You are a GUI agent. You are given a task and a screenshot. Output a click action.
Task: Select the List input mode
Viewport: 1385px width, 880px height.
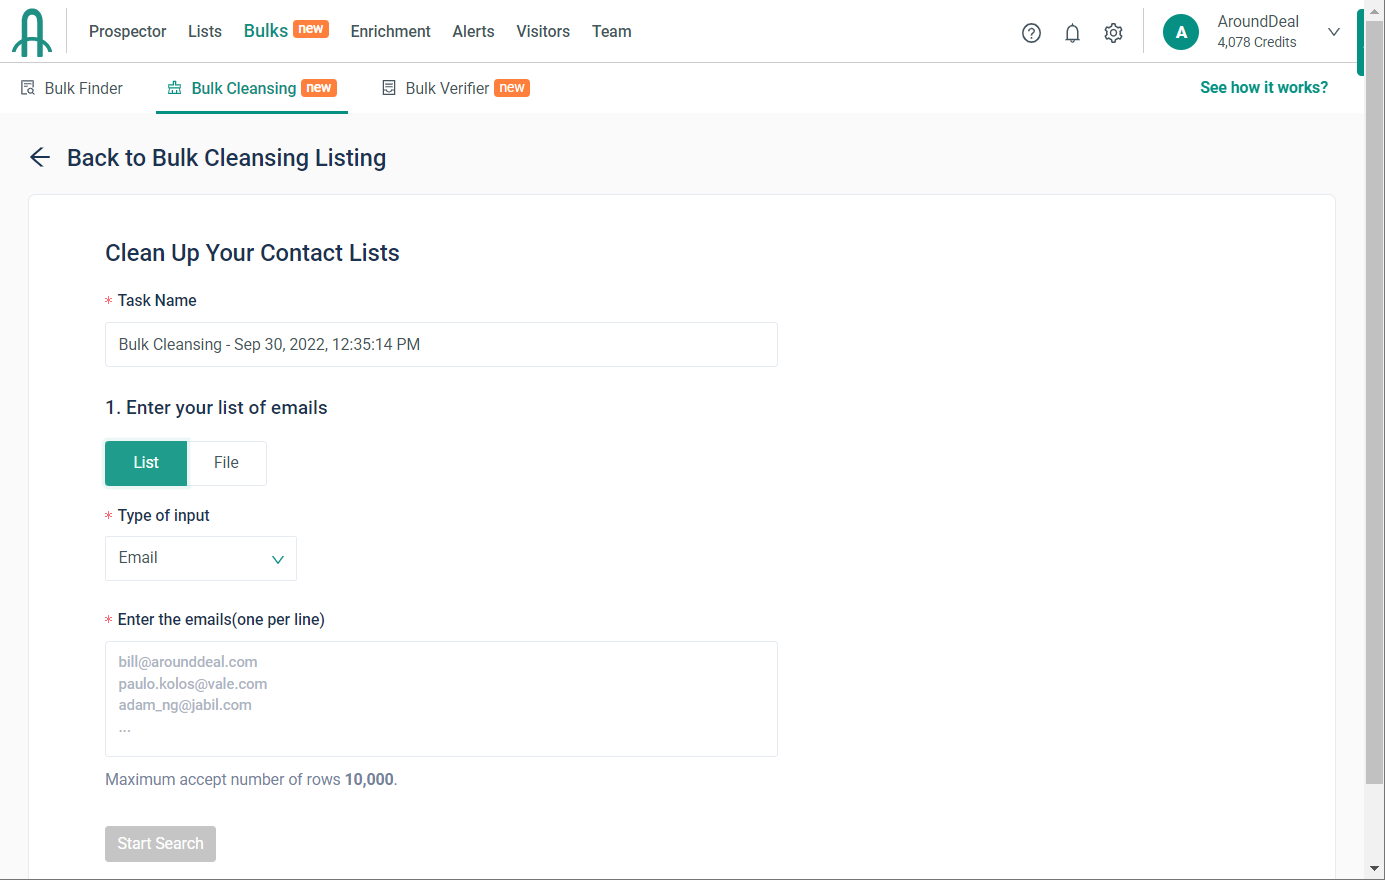(x=146, y=463)
